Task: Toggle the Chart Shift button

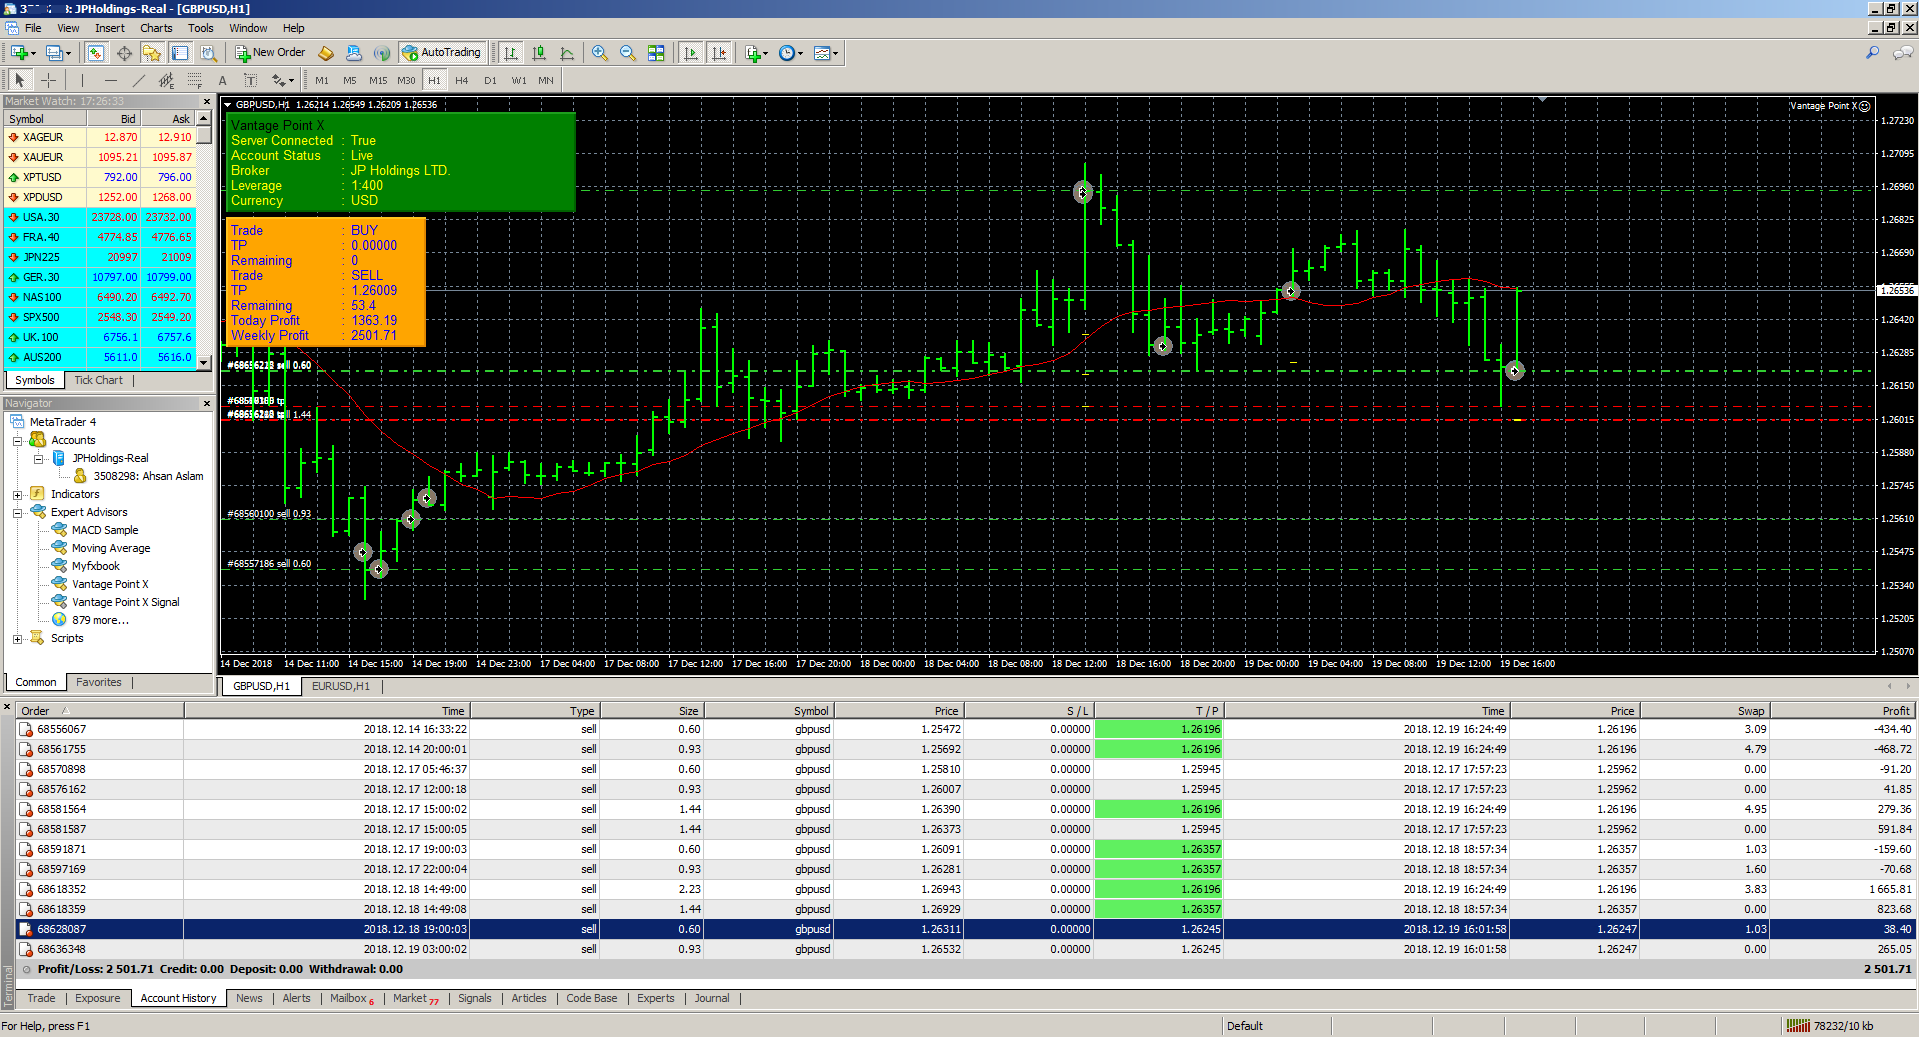Action: tap(719, 53)
